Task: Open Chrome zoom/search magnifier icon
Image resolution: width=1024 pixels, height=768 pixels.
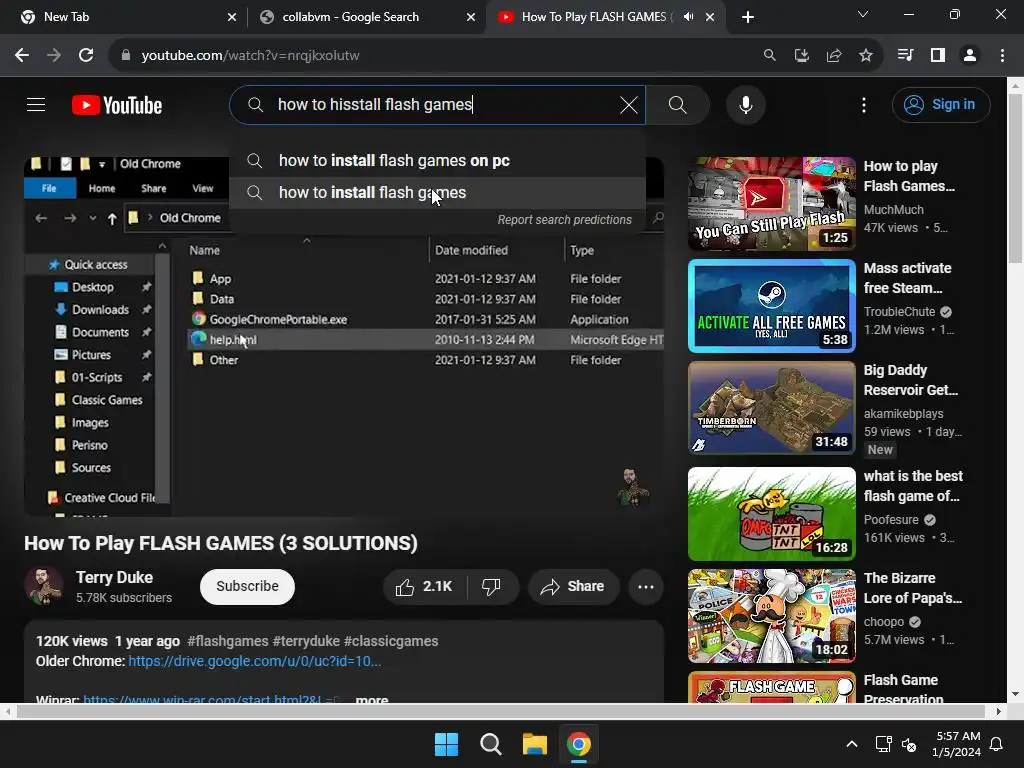Action: (x=770, y=56)
